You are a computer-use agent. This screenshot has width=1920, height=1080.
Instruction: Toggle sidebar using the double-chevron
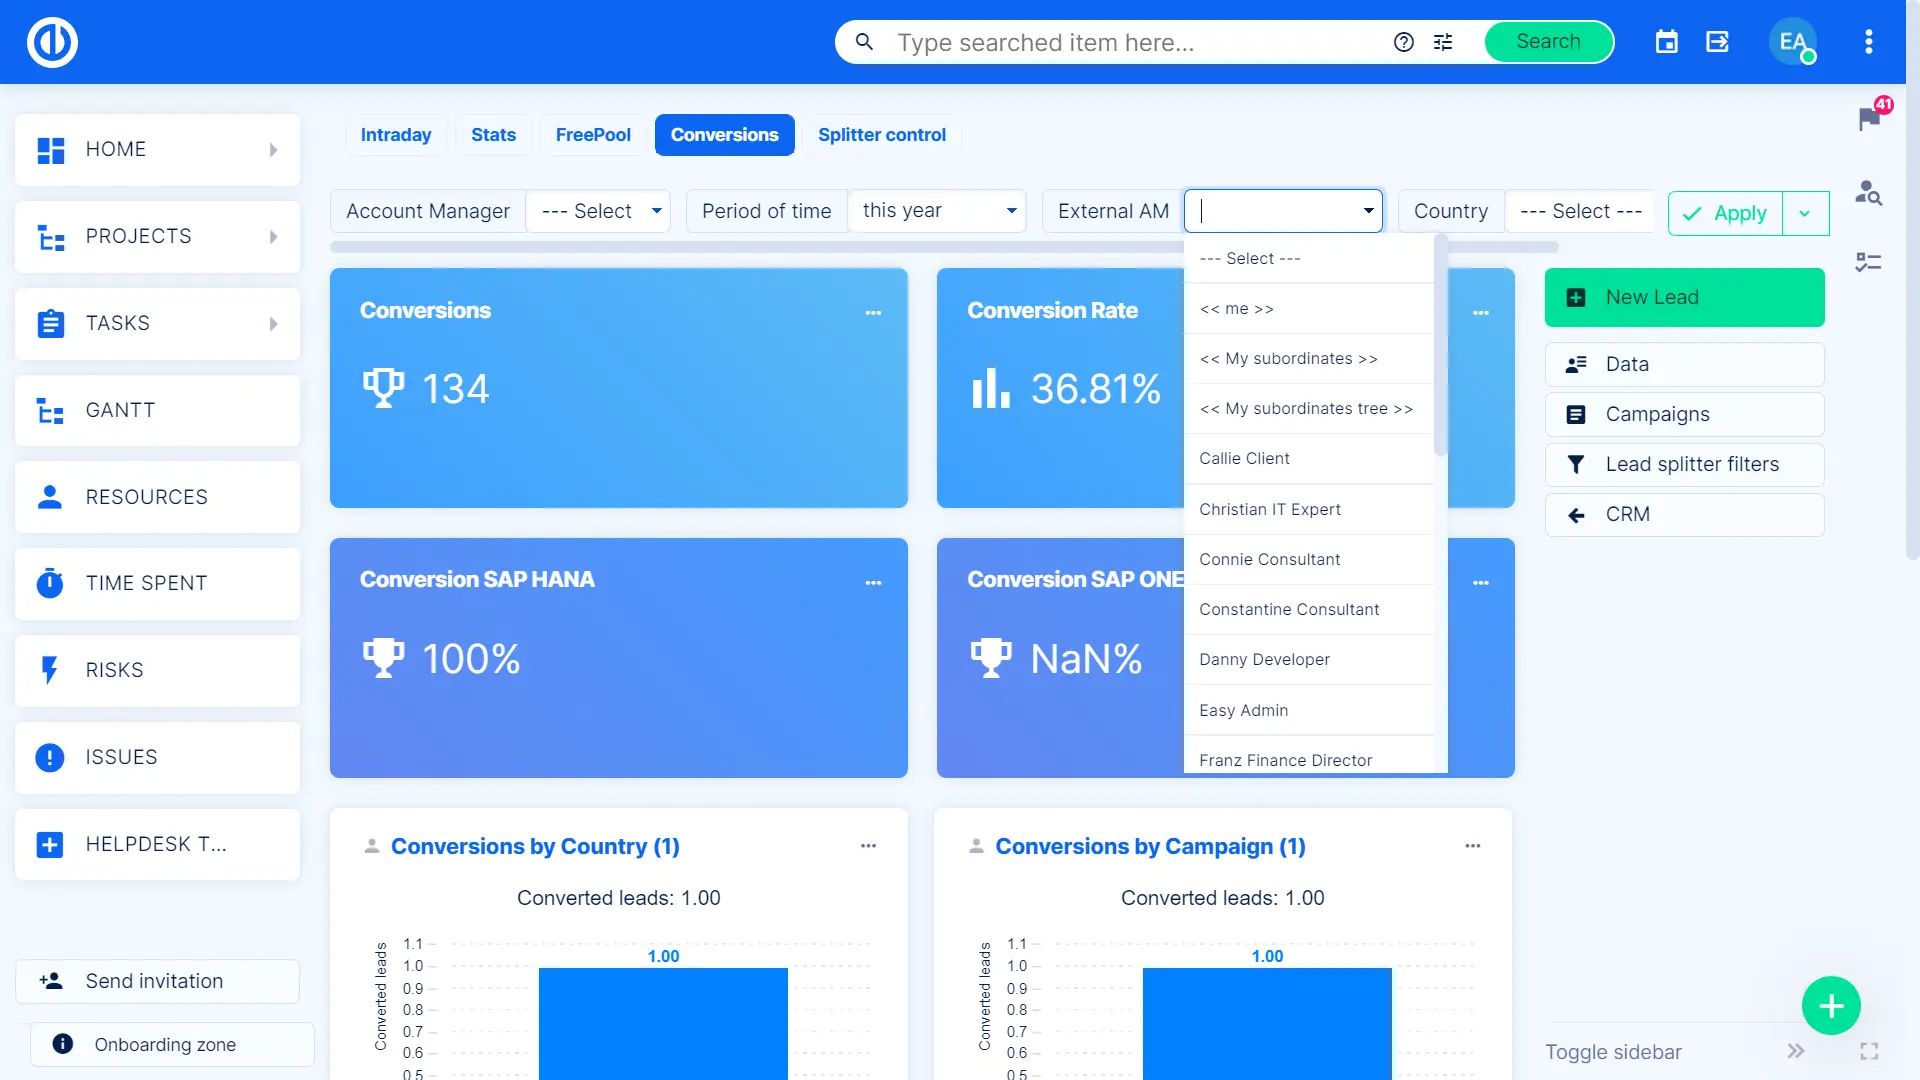[x=1796, y=1051]
